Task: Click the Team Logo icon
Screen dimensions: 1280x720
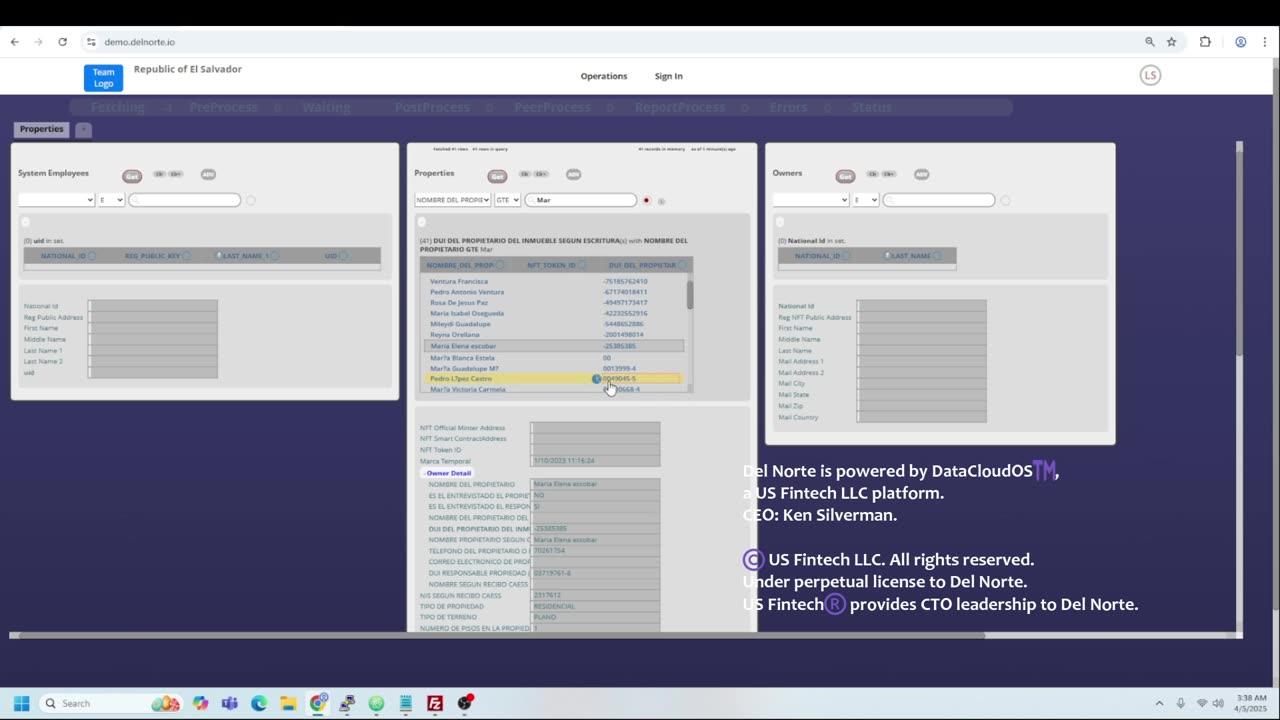Action: click(103, 78)
